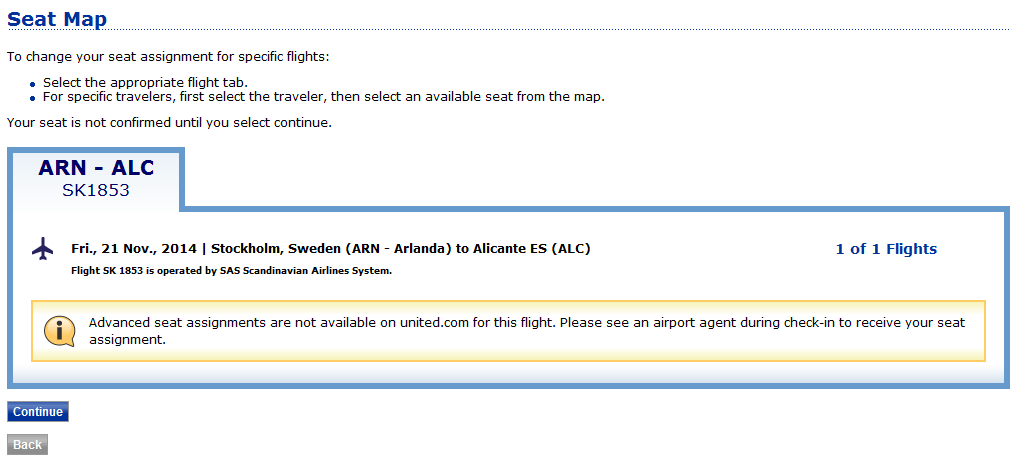Click the 'Fri., 21 Nov., 2014' flight date
Image resolution: width=1015 pixels, height=462 pixels.
pos(134,249)
